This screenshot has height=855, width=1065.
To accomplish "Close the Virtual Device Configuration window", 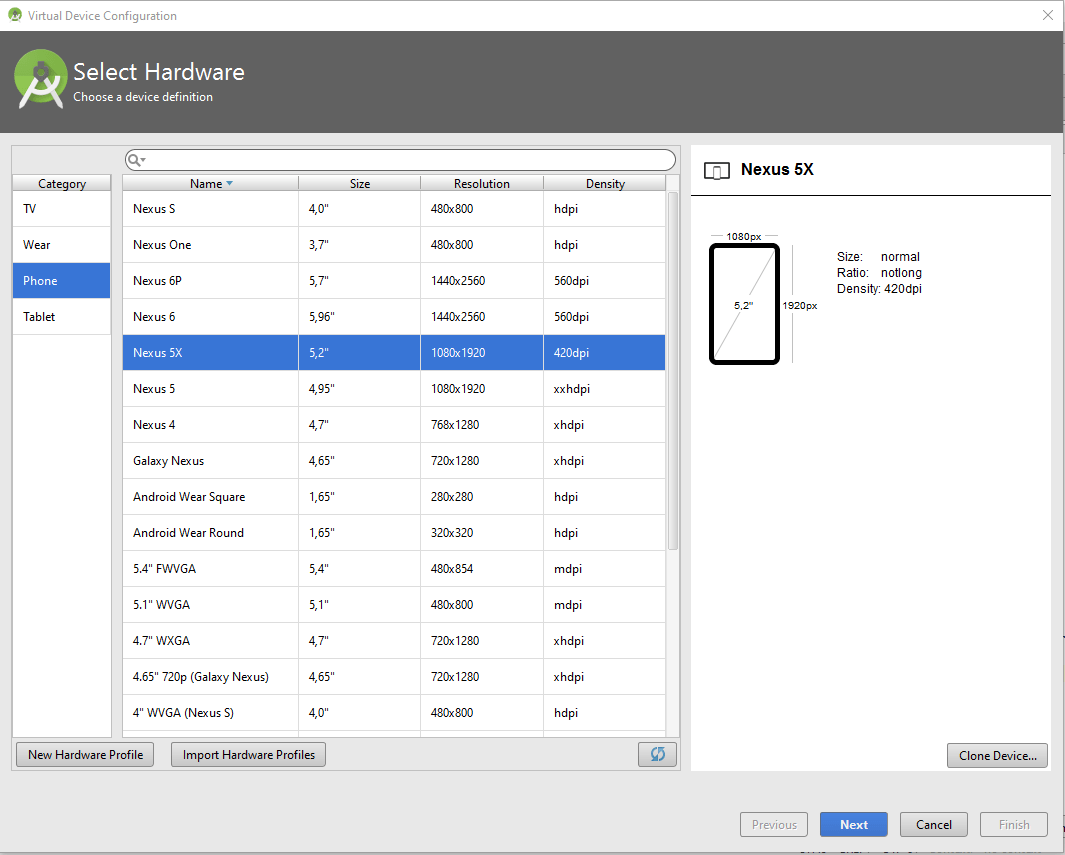I will pyautogui.click(x=1047, y=15).
